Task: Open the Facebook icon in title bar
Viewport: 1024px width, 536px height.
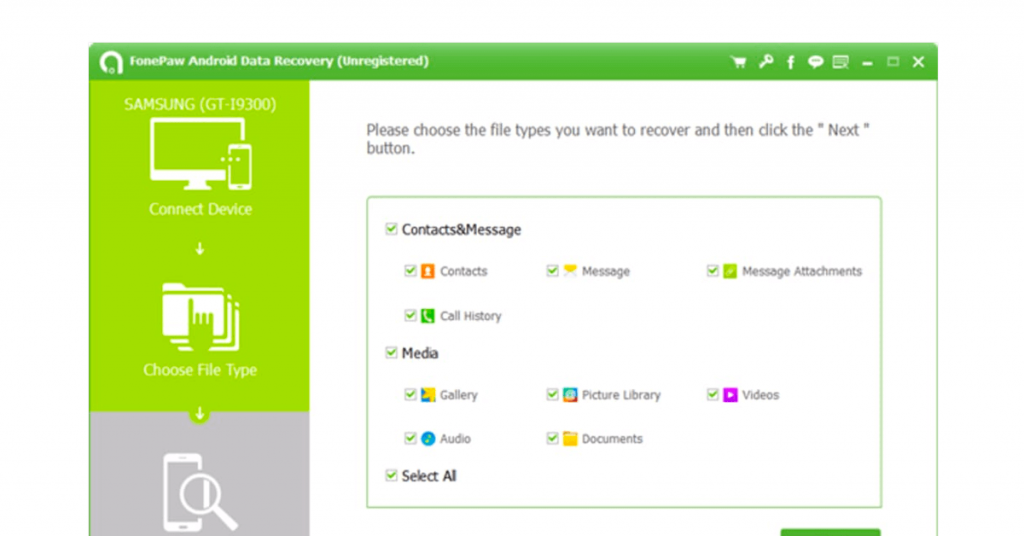Action: [790, 62]
